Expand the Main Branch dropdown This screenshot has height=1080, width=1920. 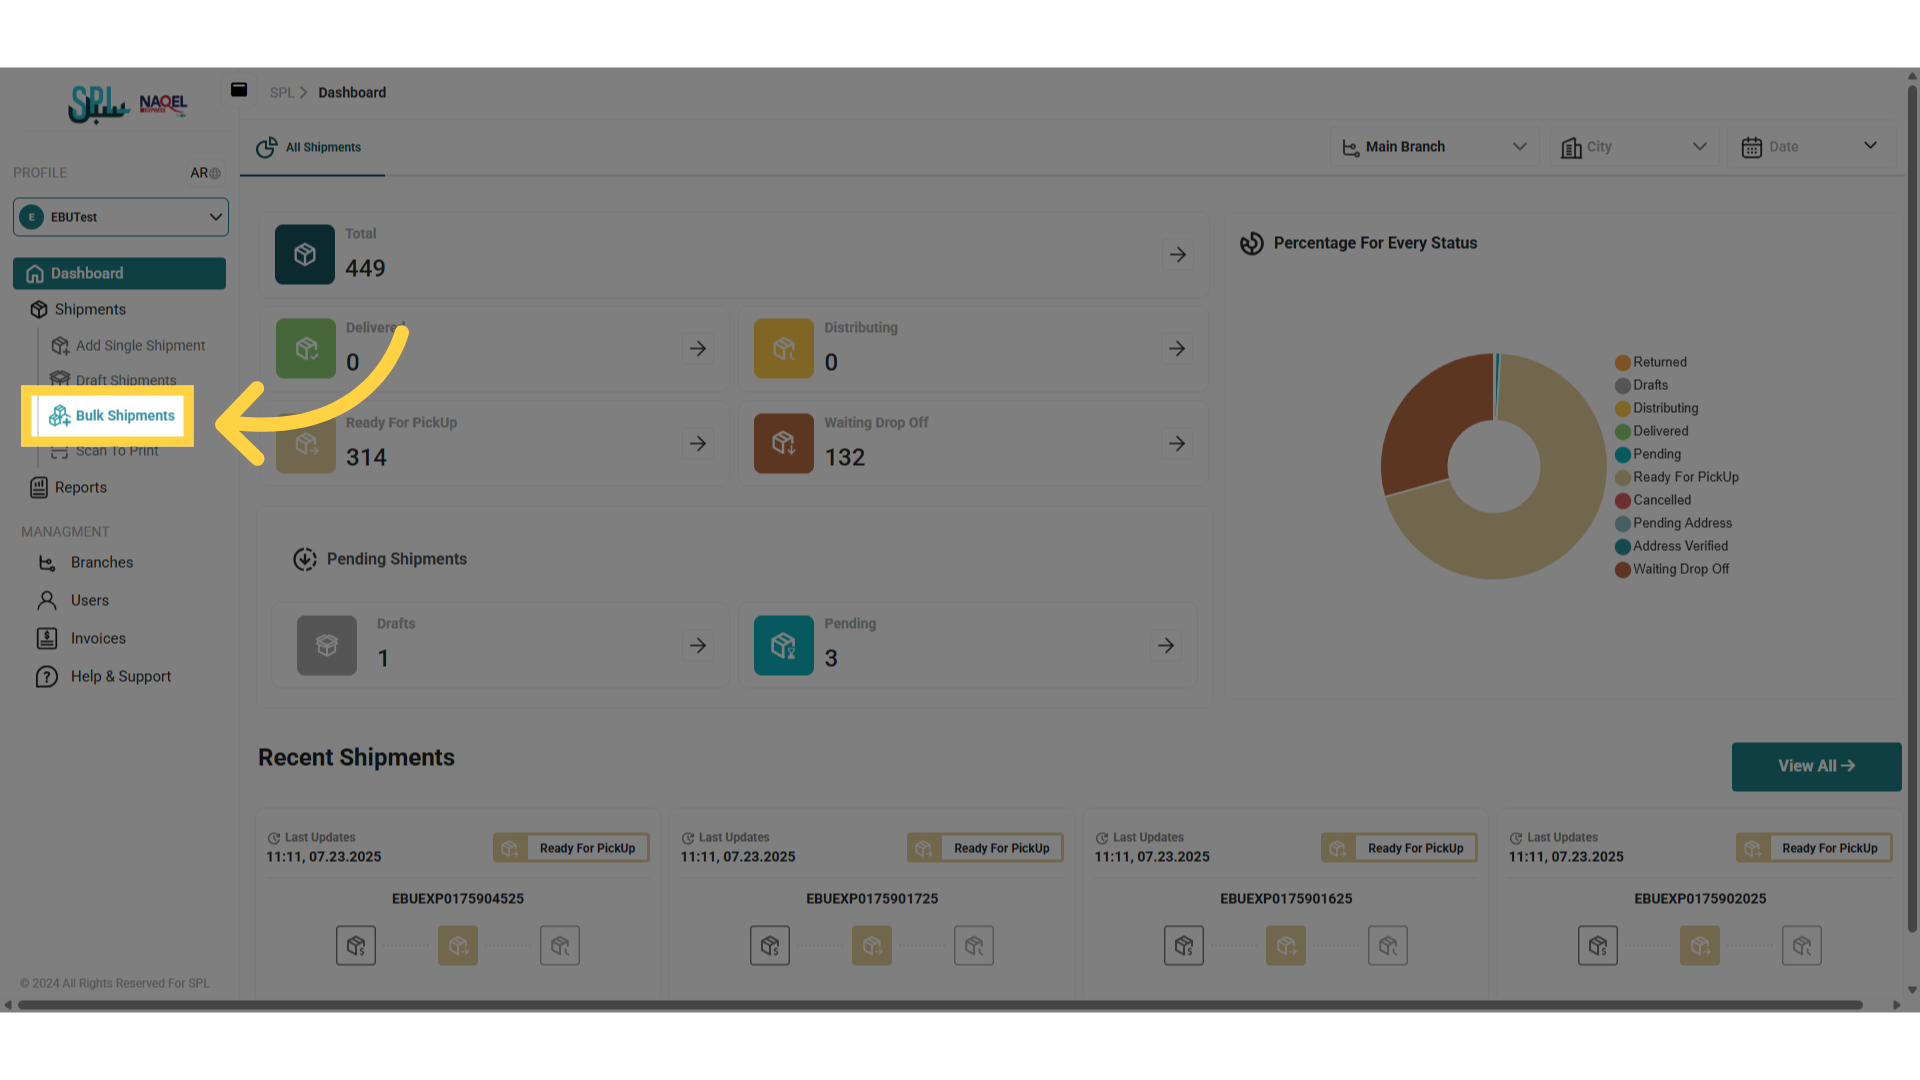pyautogui.click(x=1435, y=147)
